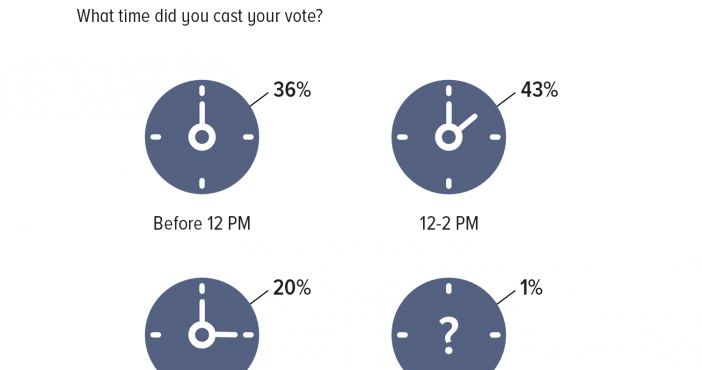This screenshot has width=702, height=370.
Task: Click the horizontal hour hand on the 20% clock
Action: pos(226,334)
